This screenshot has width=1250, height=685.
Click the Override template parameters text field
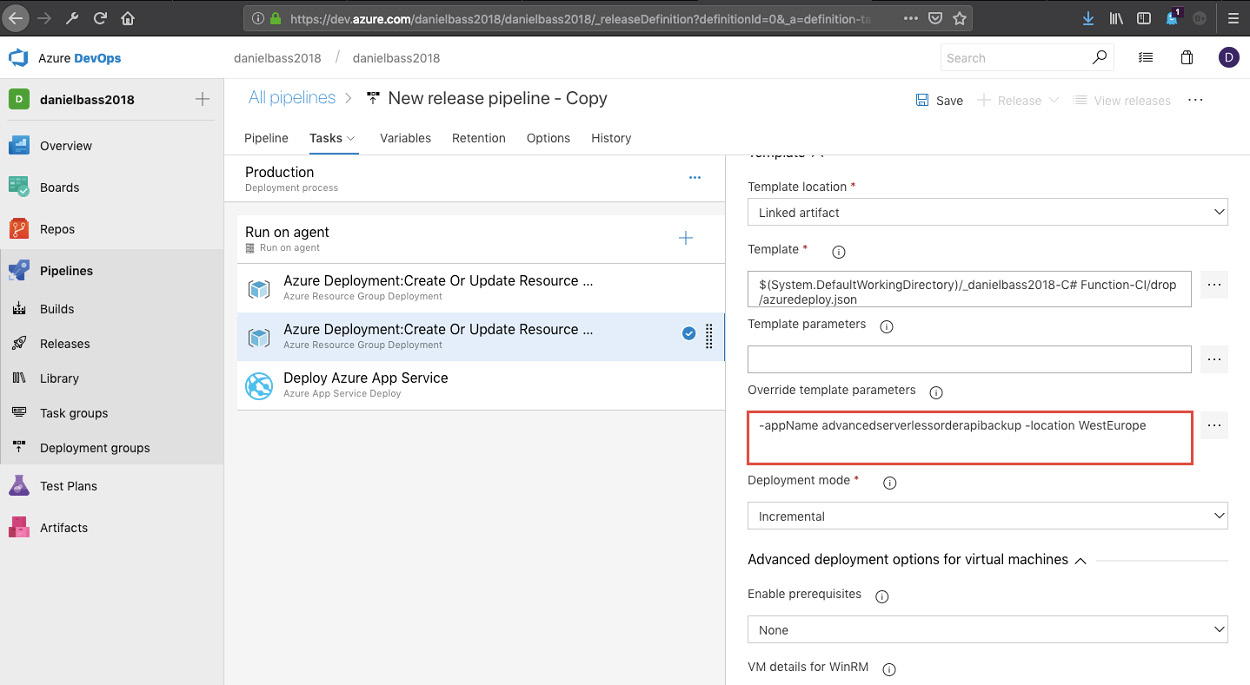[x=970, y=438]
